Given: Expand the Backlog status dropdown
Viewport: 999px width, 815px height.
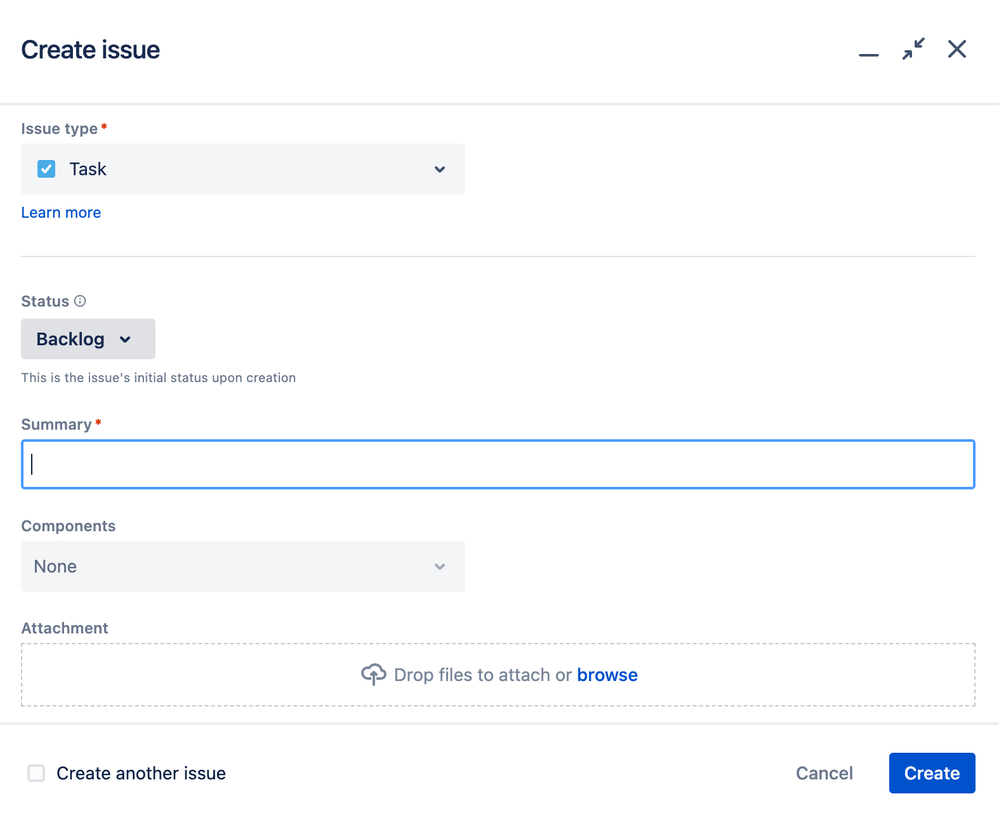Looking at the screenshot, I should click(88, 339).
